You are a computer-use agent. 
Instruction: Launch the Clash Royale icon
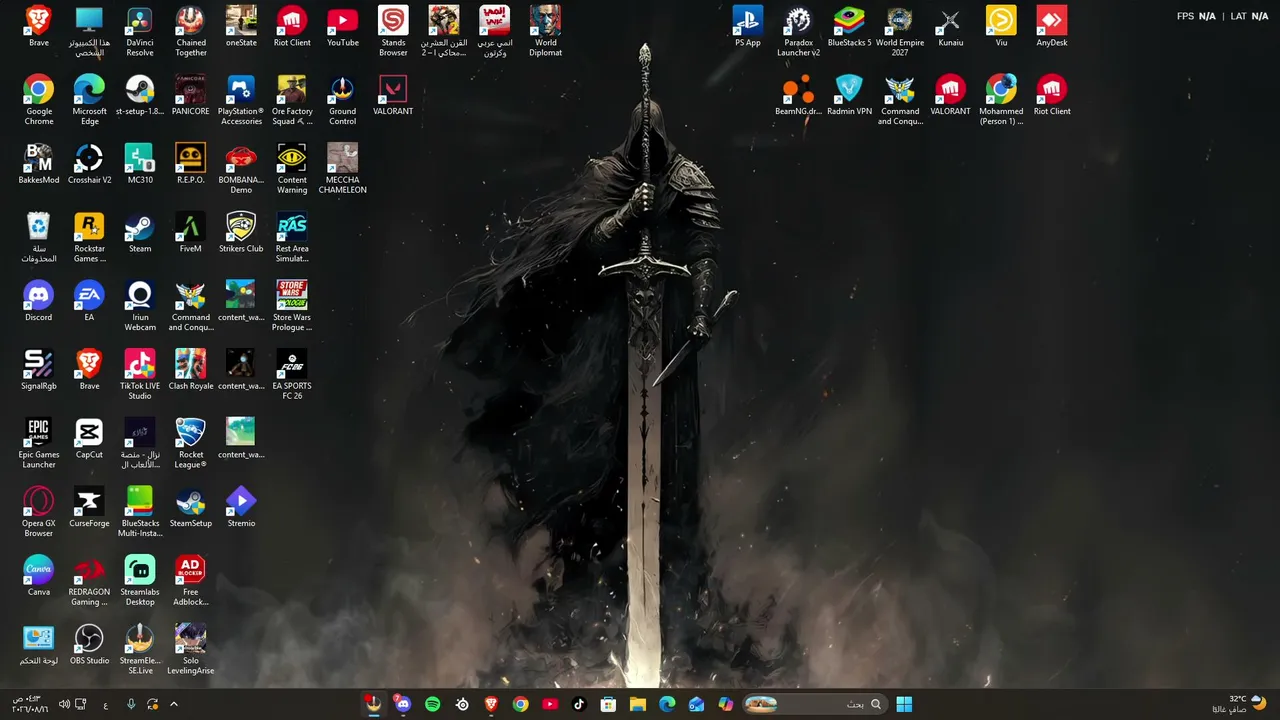(x=190, y=371)
